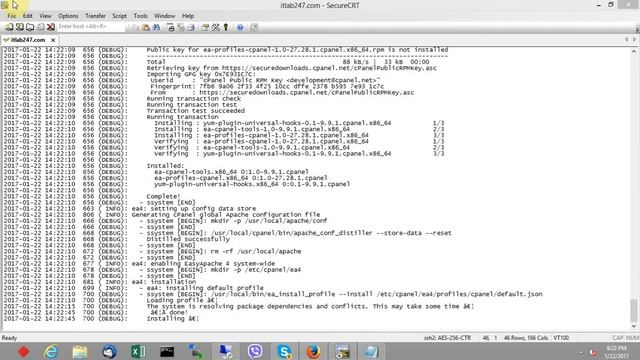Open Find with the binoculars icon
The width and height of the screenshot is (640, 360).
156,27
